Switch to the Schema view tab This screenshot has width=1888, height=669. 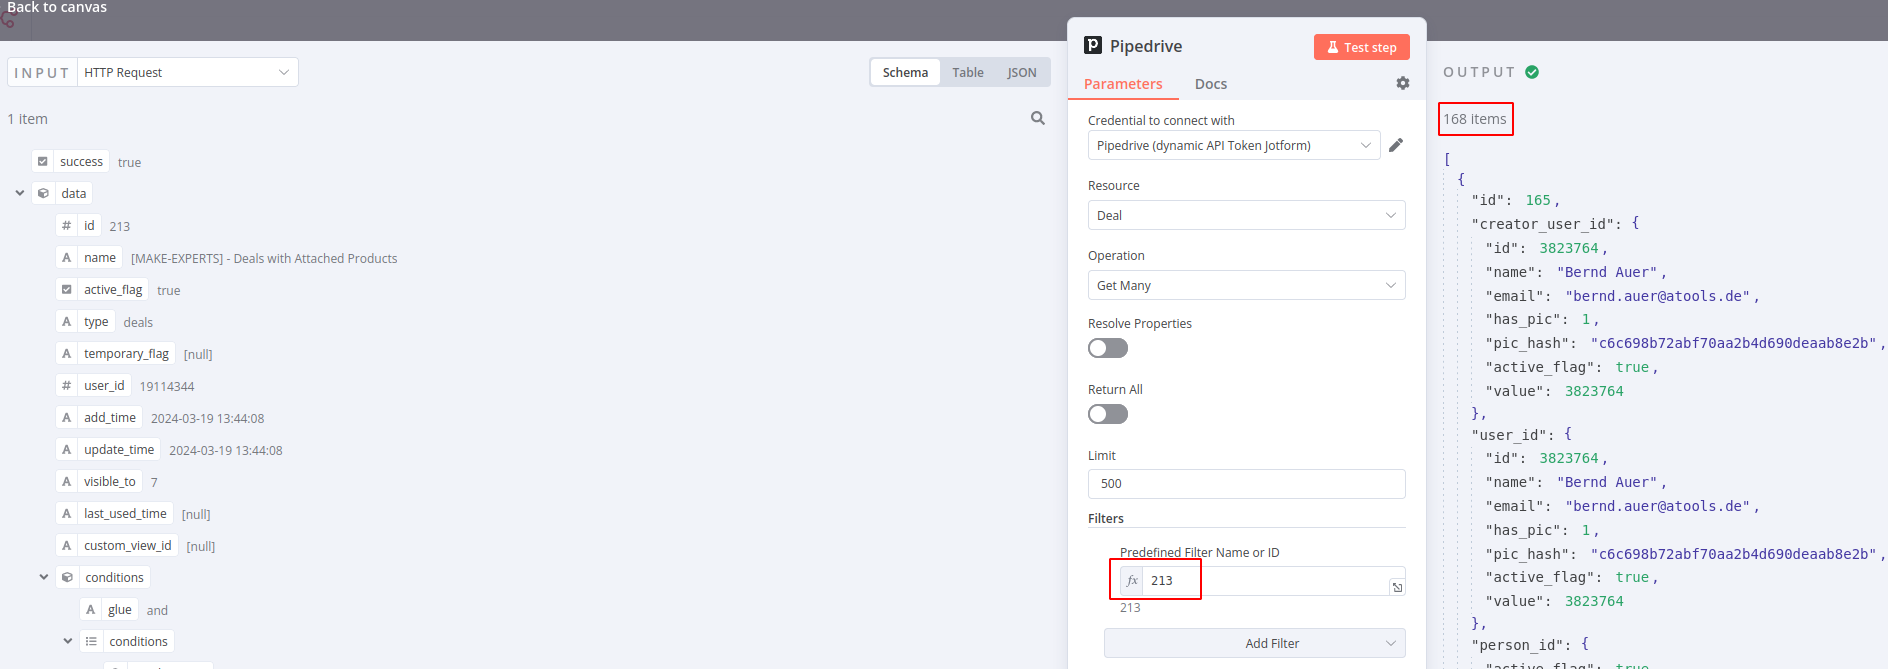tap(905, 72)
